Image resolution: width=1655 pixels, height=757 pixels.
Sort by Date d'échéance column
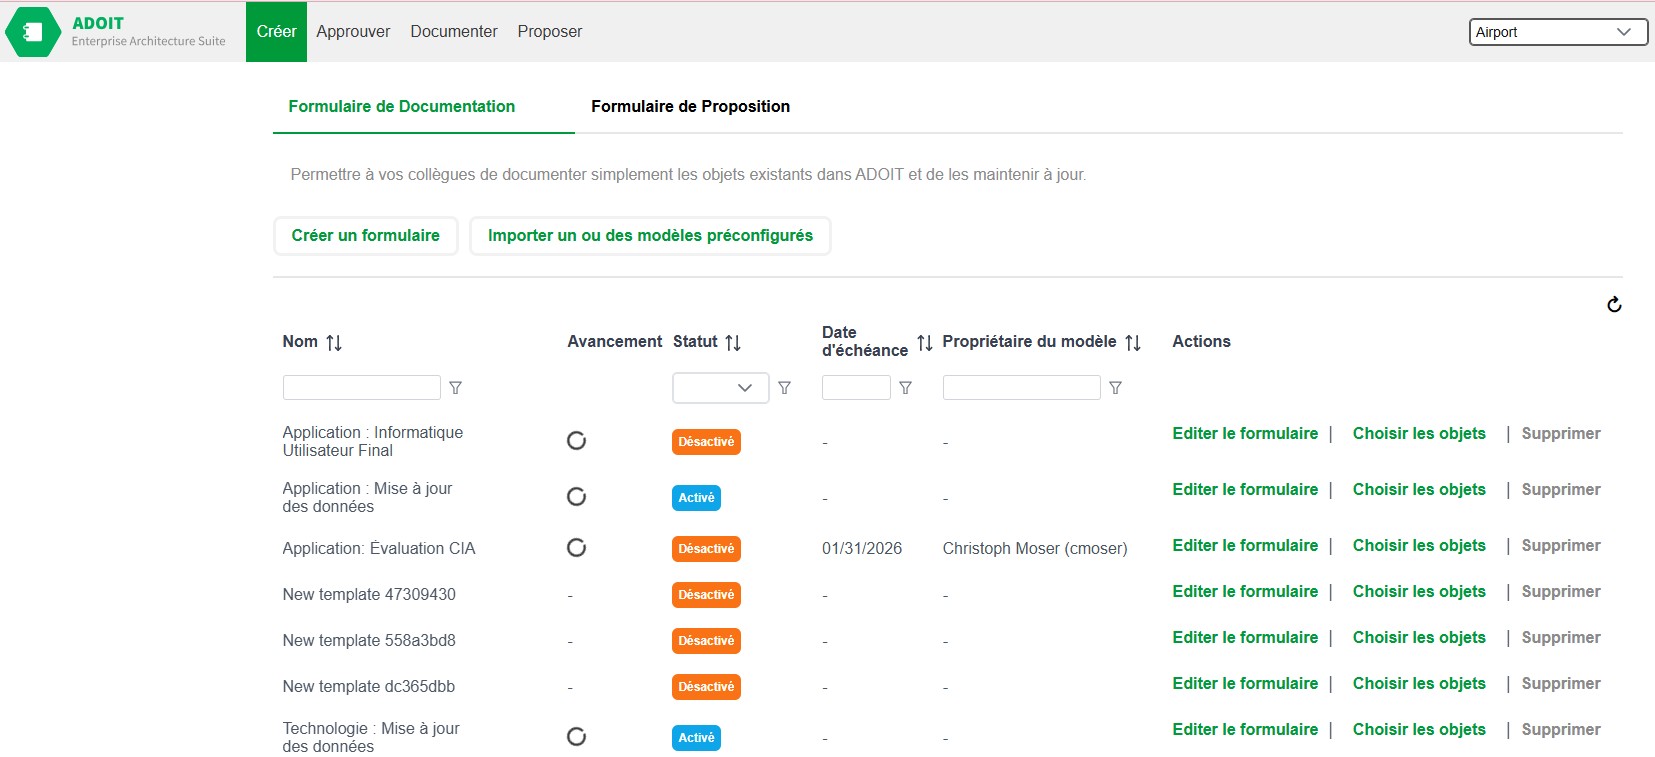(x=925, y=342)
